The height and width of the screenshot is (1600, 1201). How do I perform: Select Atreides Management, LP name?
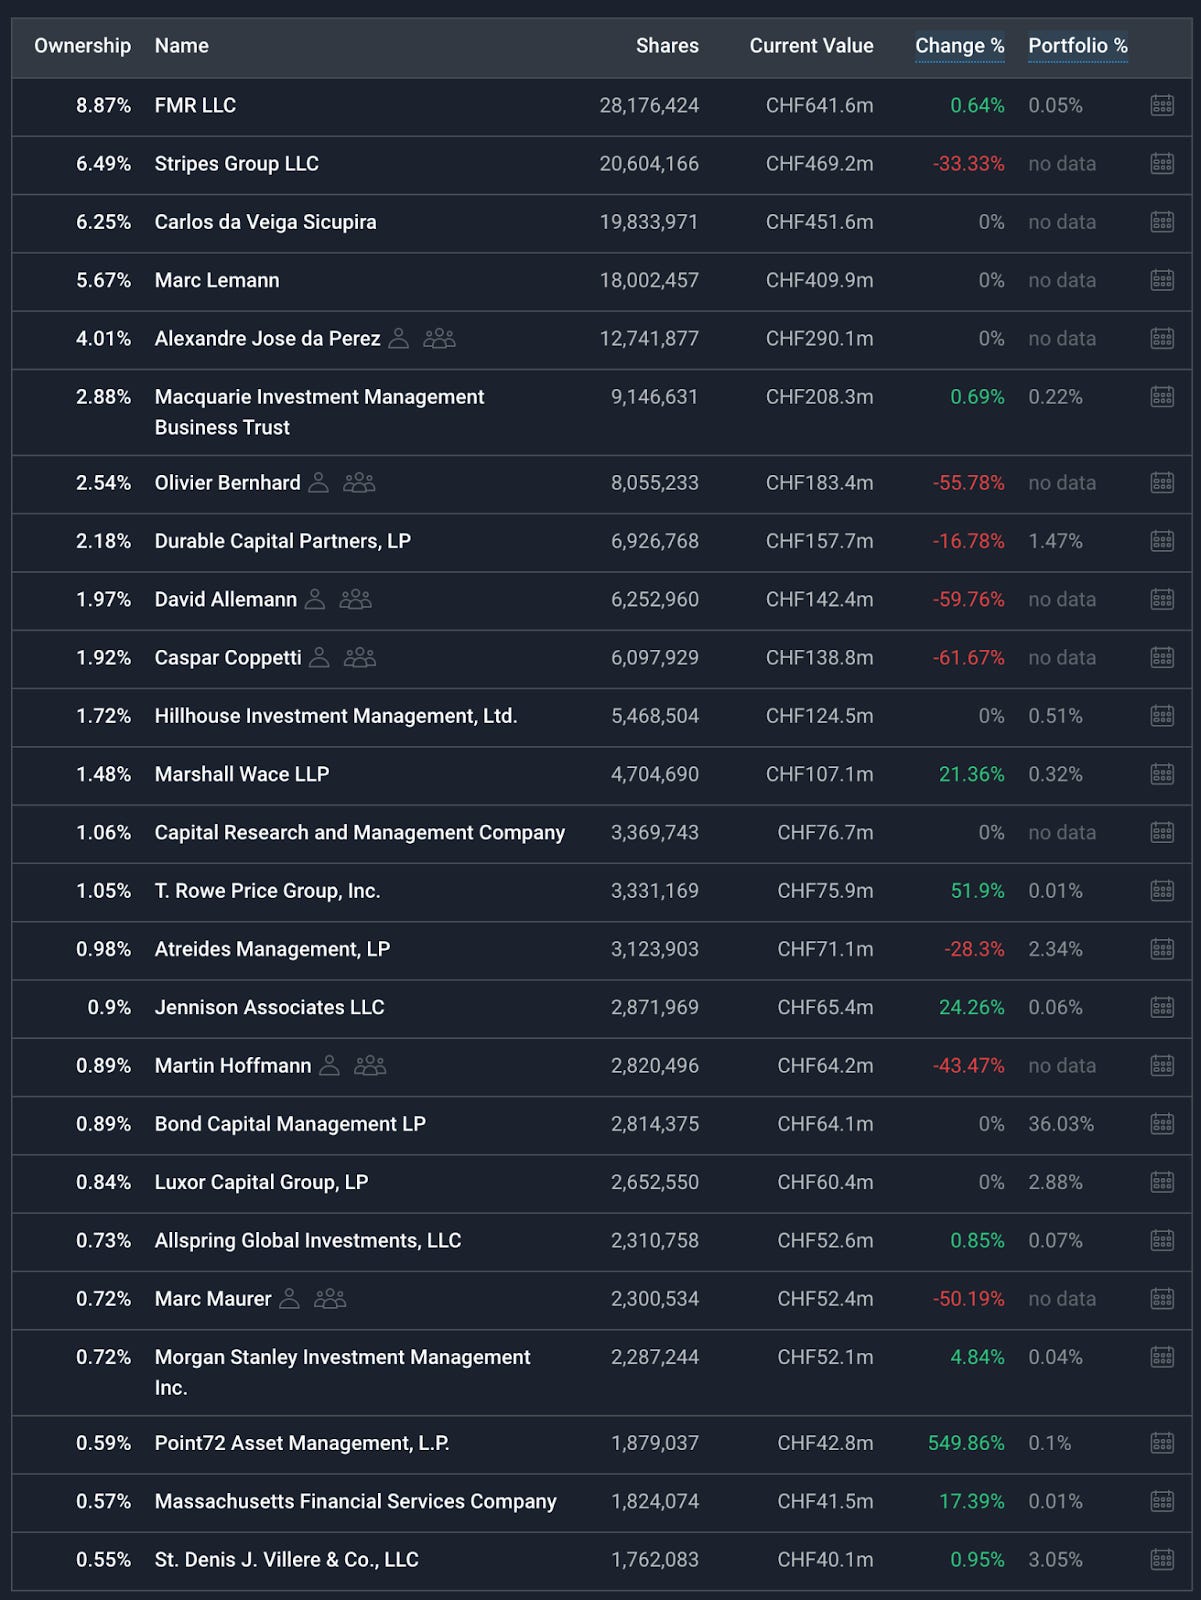(x=272, y=949)
